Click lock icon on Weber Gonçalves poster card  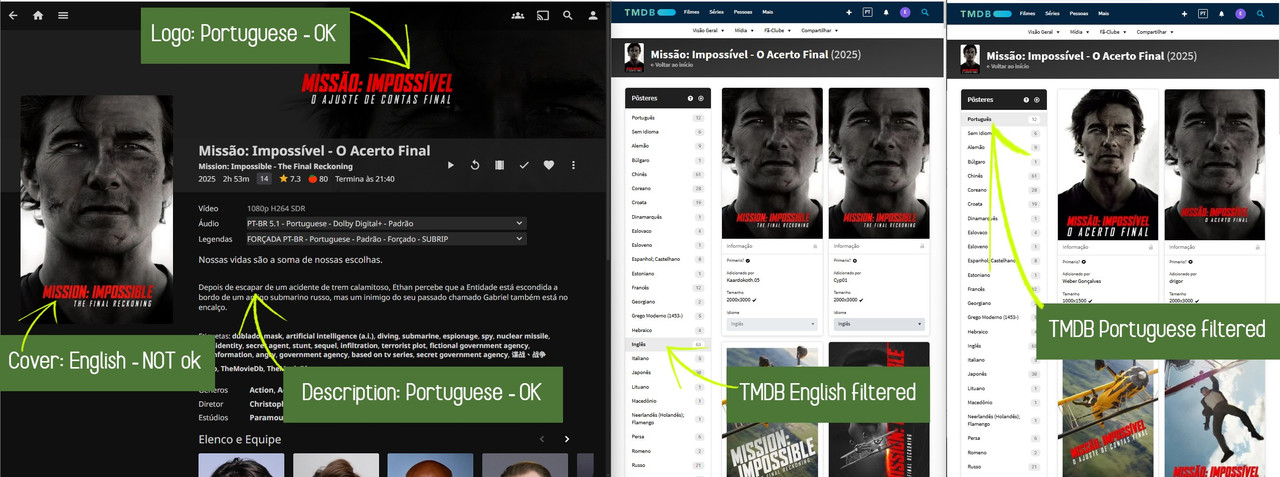point(1151,246)
